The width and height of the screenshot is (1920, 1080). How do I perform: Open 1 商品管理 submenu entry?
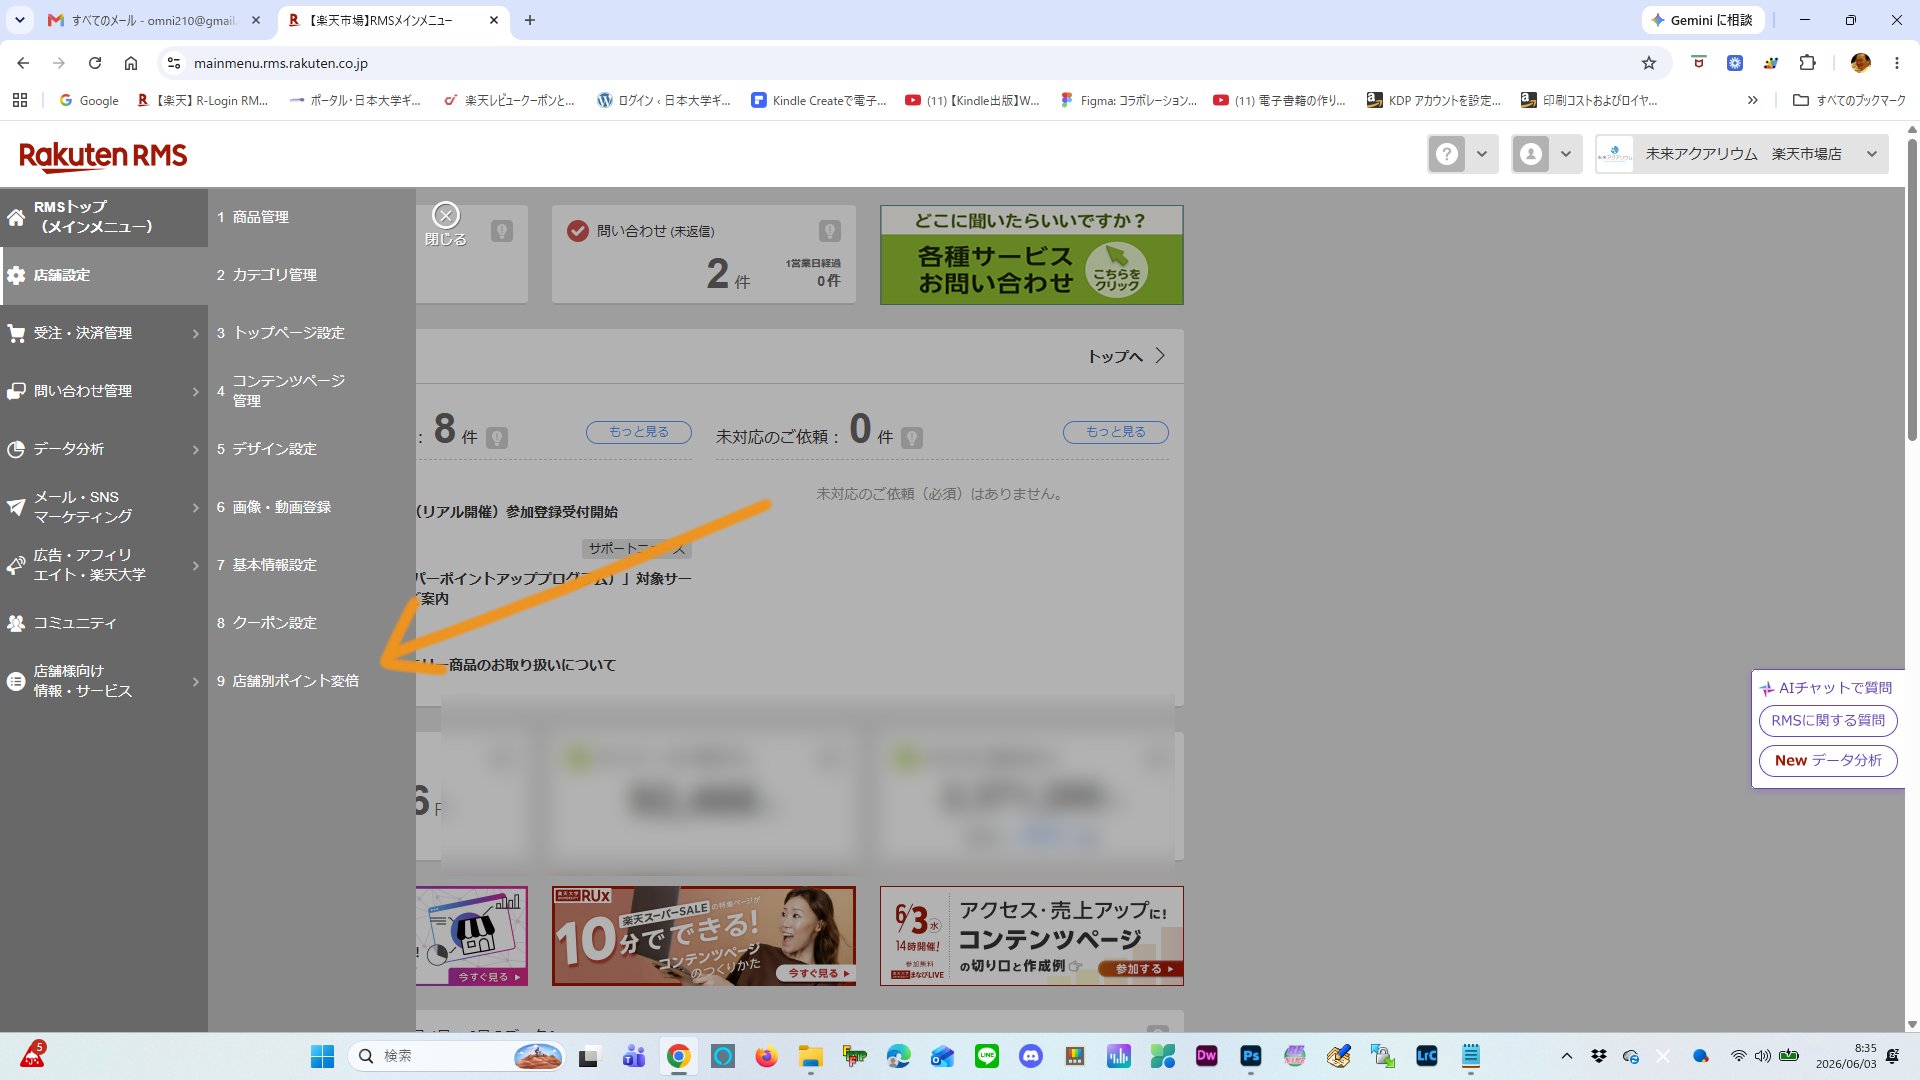coord(312,217)
